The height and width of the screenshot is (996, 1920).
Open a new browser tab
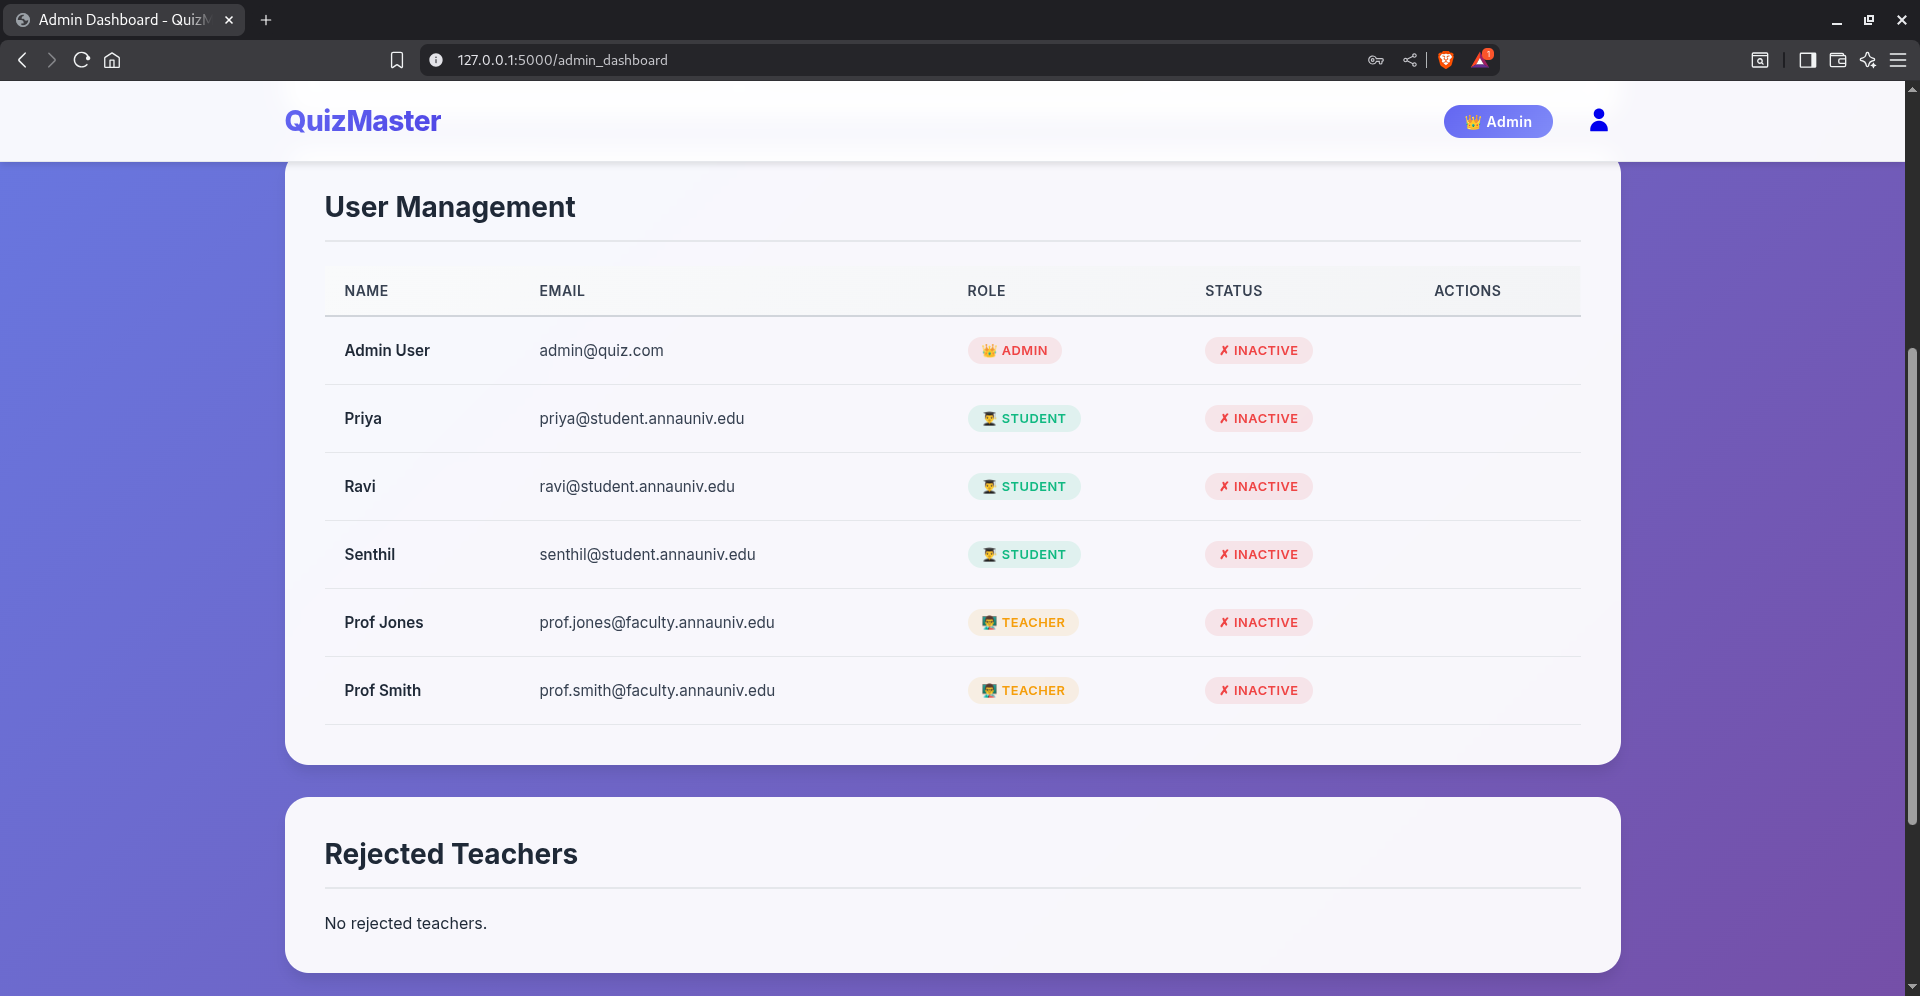[x=266, y=20]
